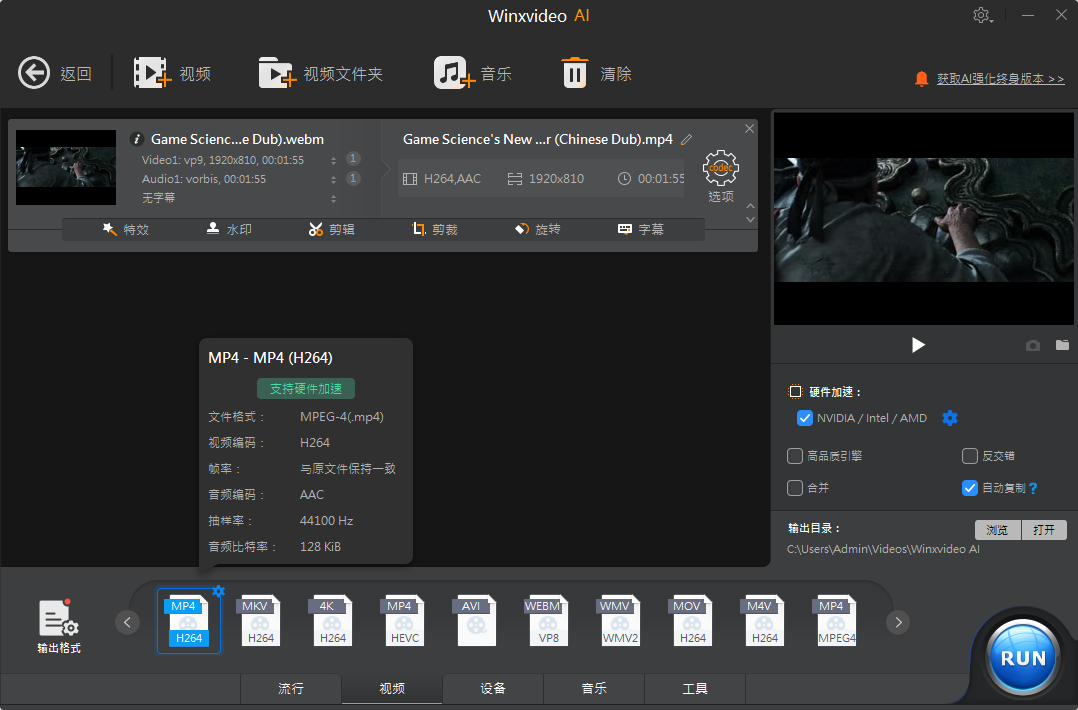The image size is (1078, 710).
Task: Switch to the 工具 tab
Action: (695, 689)
